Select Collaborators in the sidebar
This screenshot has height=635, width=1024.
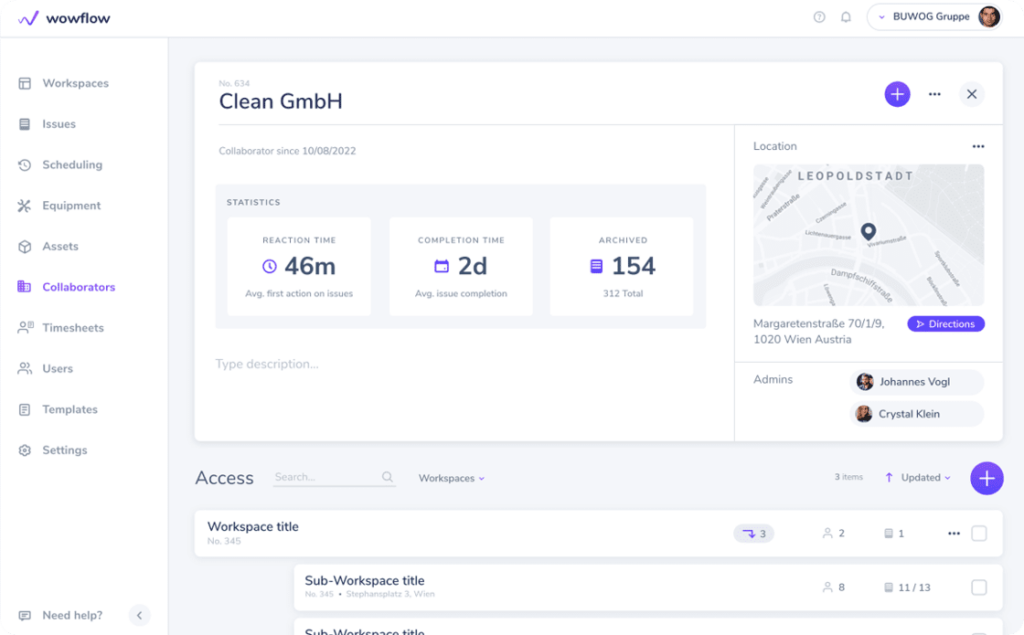(67, 287)
